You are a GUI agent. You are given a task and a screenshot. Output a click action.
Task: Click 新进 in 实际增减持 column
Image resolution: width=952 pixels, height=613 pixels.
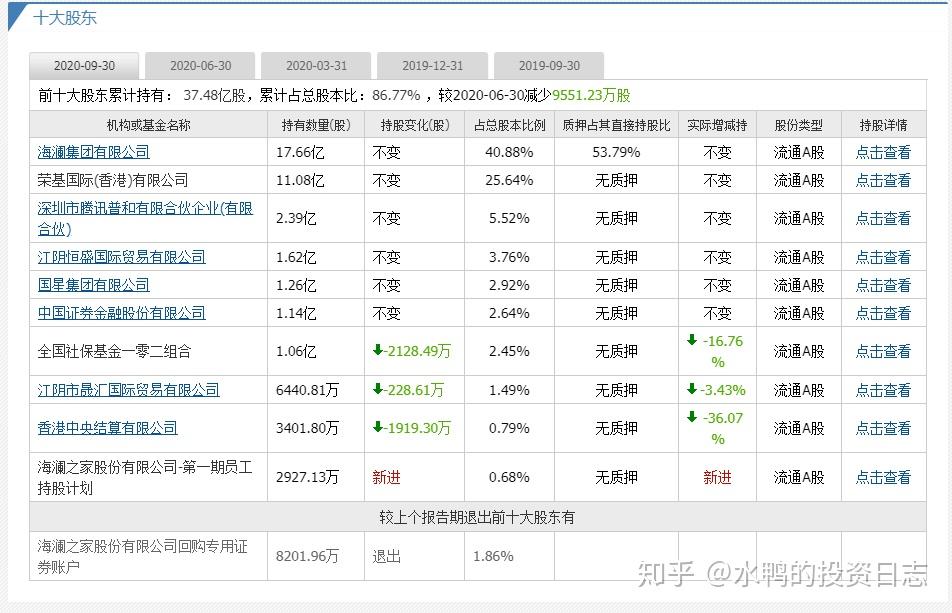coord(717,478)
